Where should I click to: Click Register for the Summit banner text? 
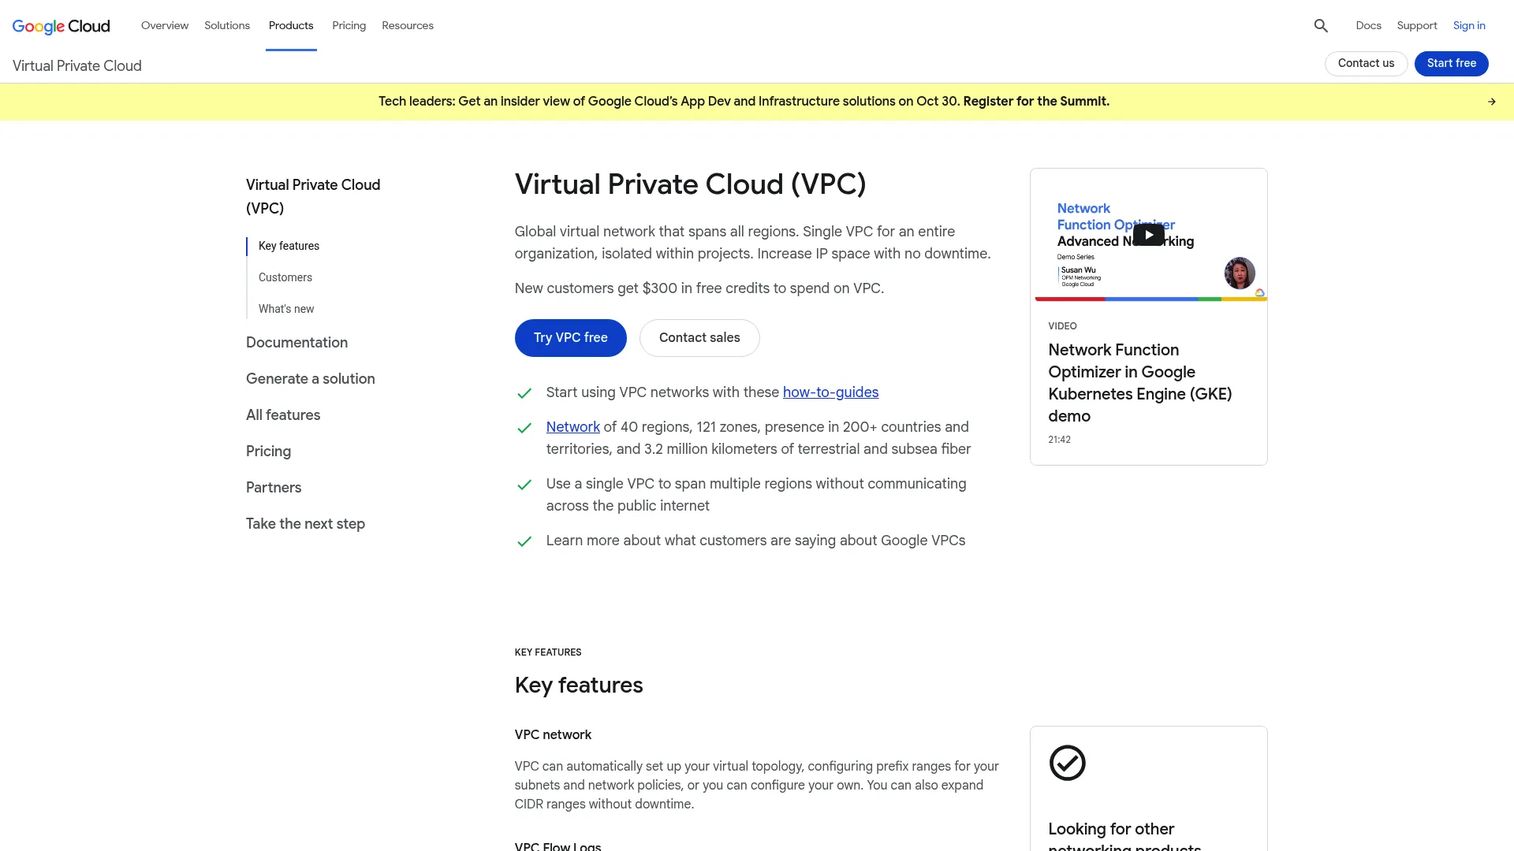click(x=1036, y=102)
